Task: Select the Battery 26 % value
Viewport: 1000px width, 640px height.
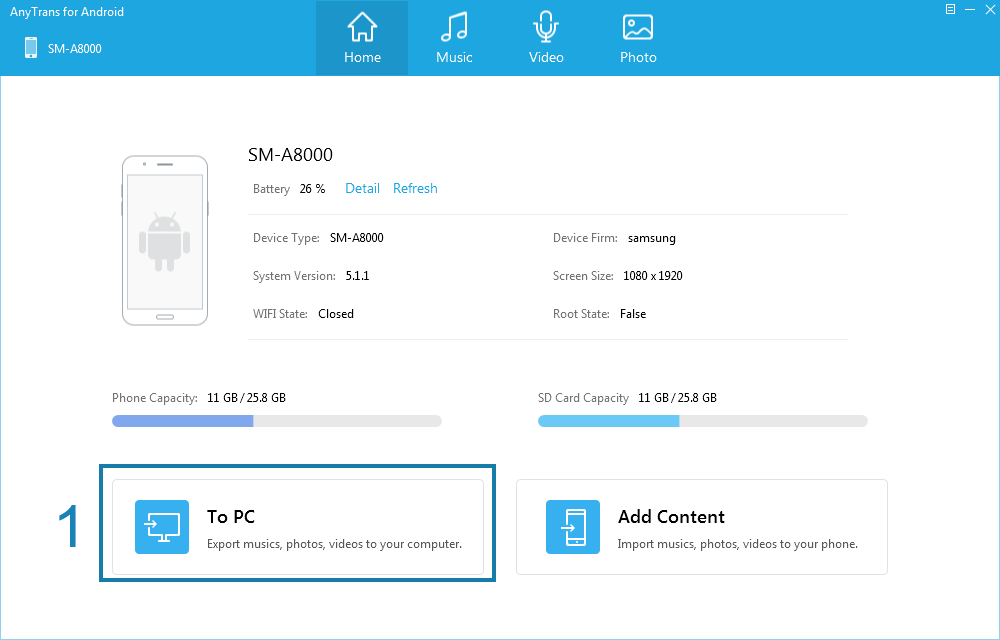Action: click(312, 189)
